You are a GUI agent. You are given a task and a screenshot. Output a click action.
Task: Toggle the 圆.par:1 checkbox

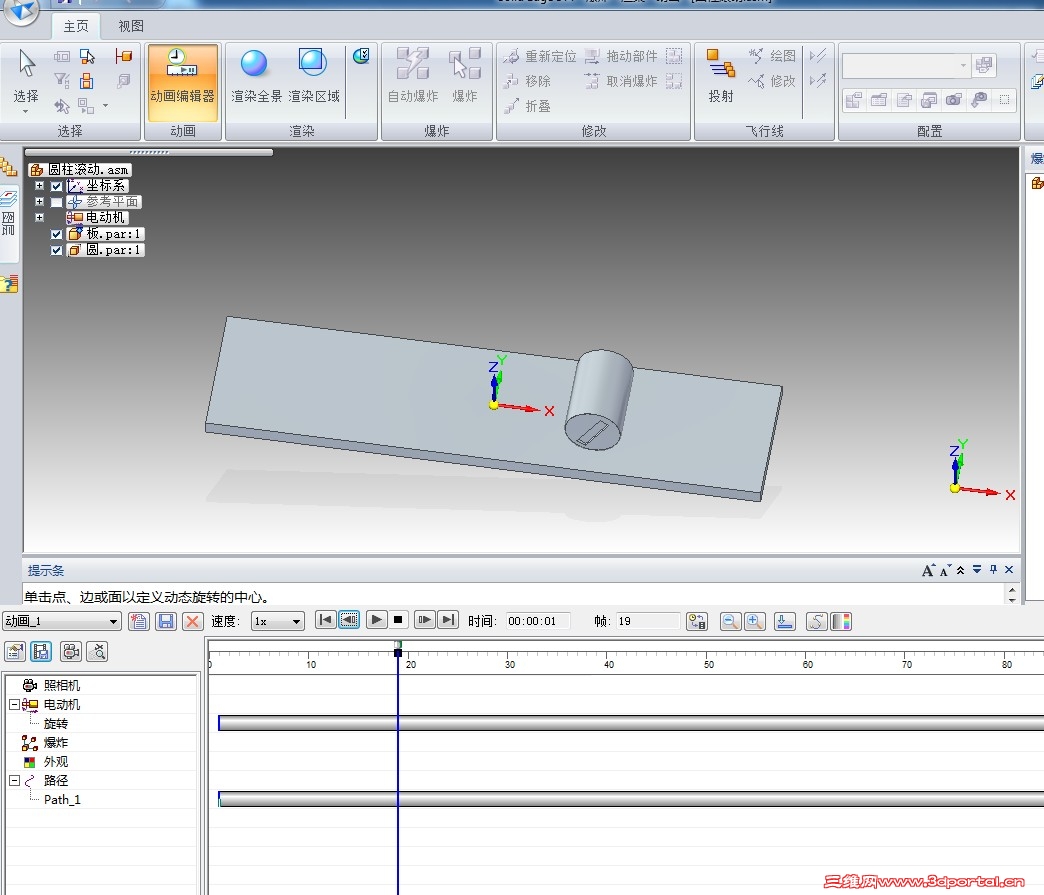(x=57, y=250)
